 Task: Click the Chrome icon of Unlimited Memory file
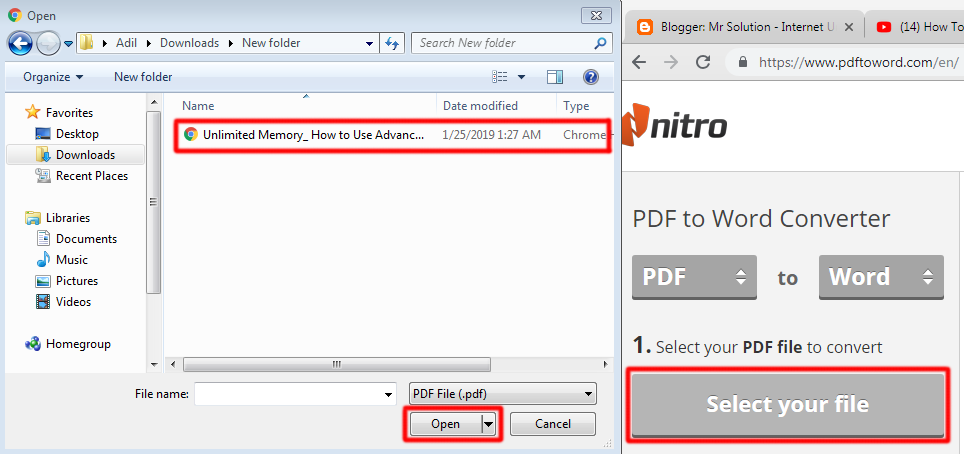pos(191,135)
